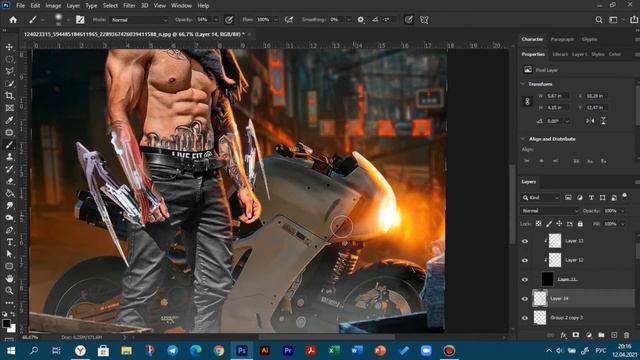Open the blending Mode dropdown in options bar
This screenshot has width=640, height=360.
139,20
